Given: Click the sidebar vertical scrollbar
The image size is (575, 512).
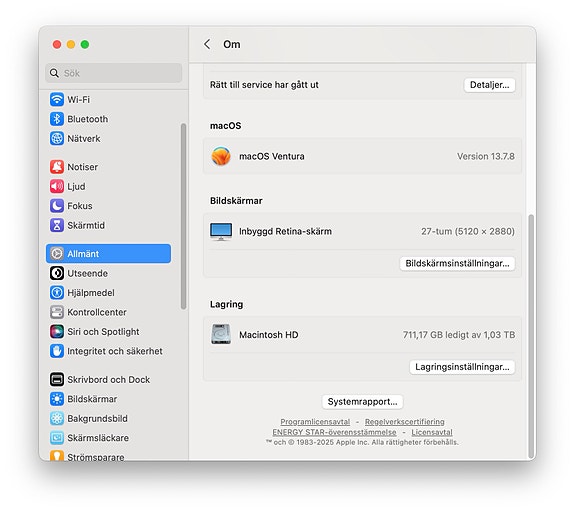Looking at the screenshot, I should (x=183, y=216).
